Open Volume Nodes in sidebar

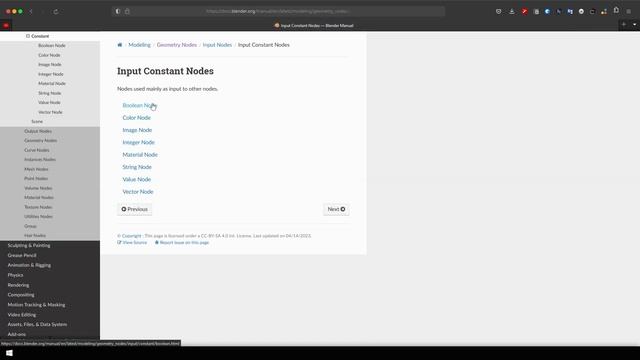coord(38,188)
